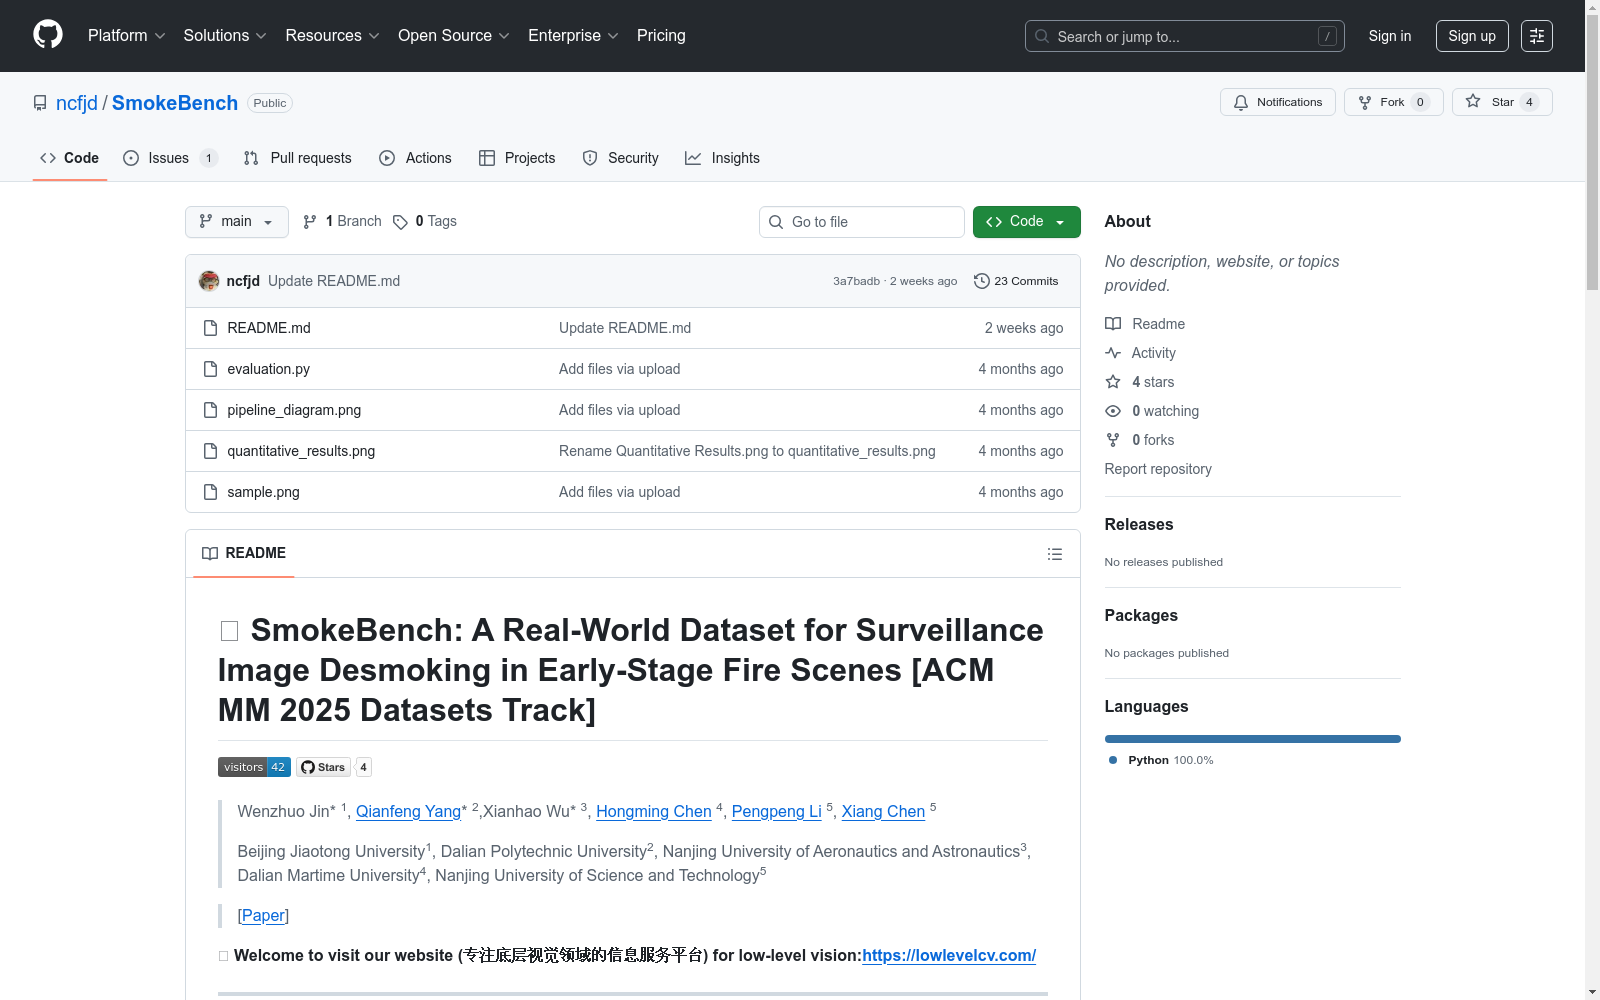Open the Packages section heading
This screenshot has width=1600, height=1000.
(x=1141, y=615)
